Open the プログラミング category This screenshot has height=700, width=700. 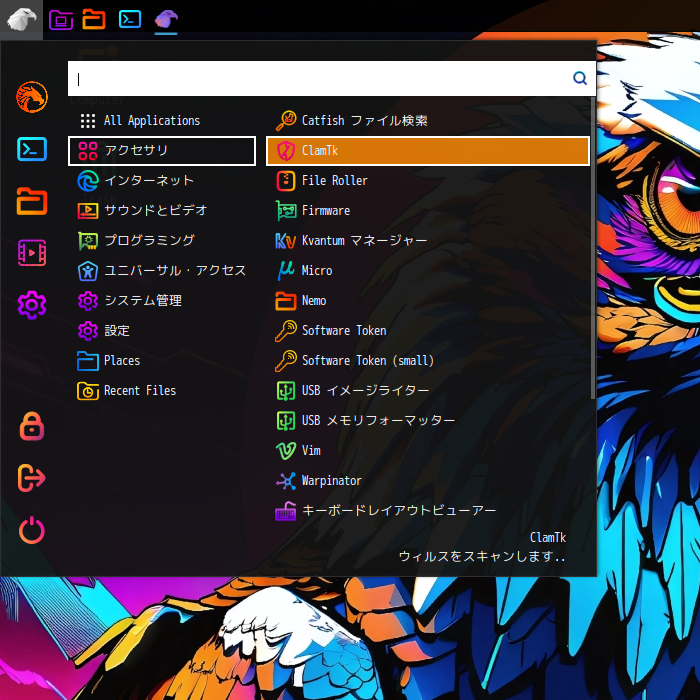(x=162, y=241)
